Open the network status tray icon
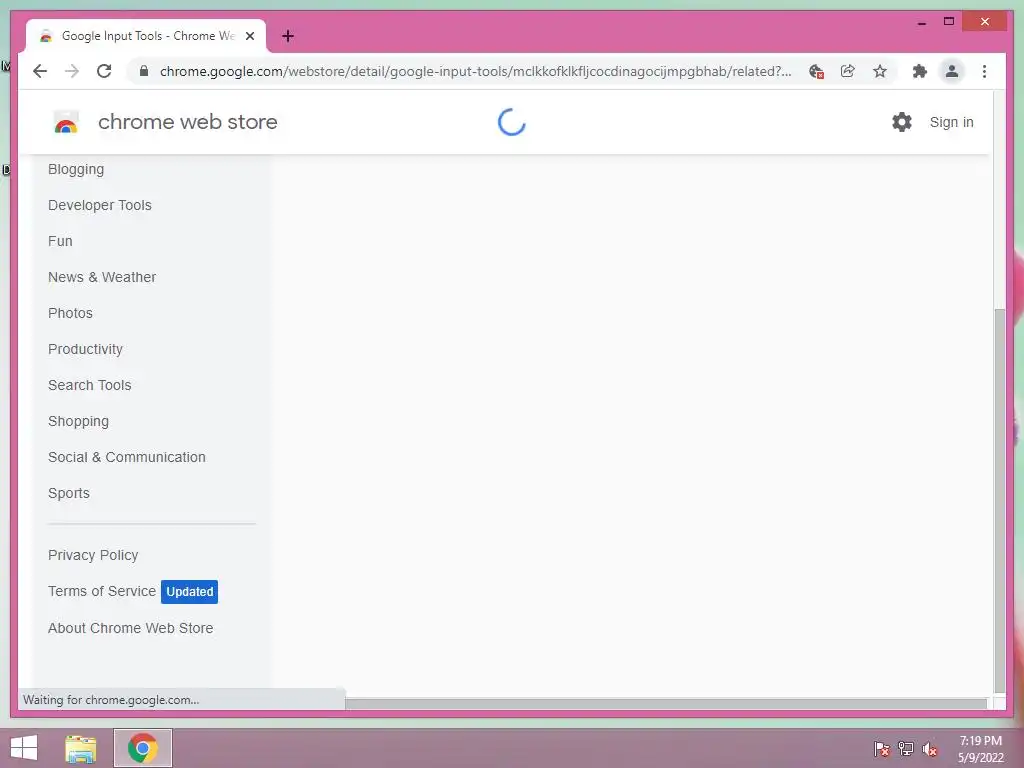The image size is (1024, 768). pyautogui.click(x=906, y=749)
